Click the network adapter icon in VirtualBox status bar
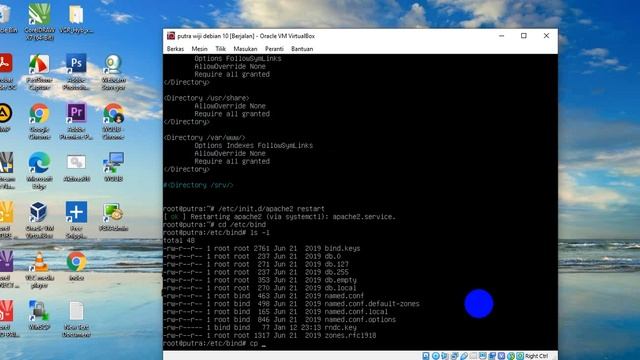The image size is (640, 360). coord(454,356)
